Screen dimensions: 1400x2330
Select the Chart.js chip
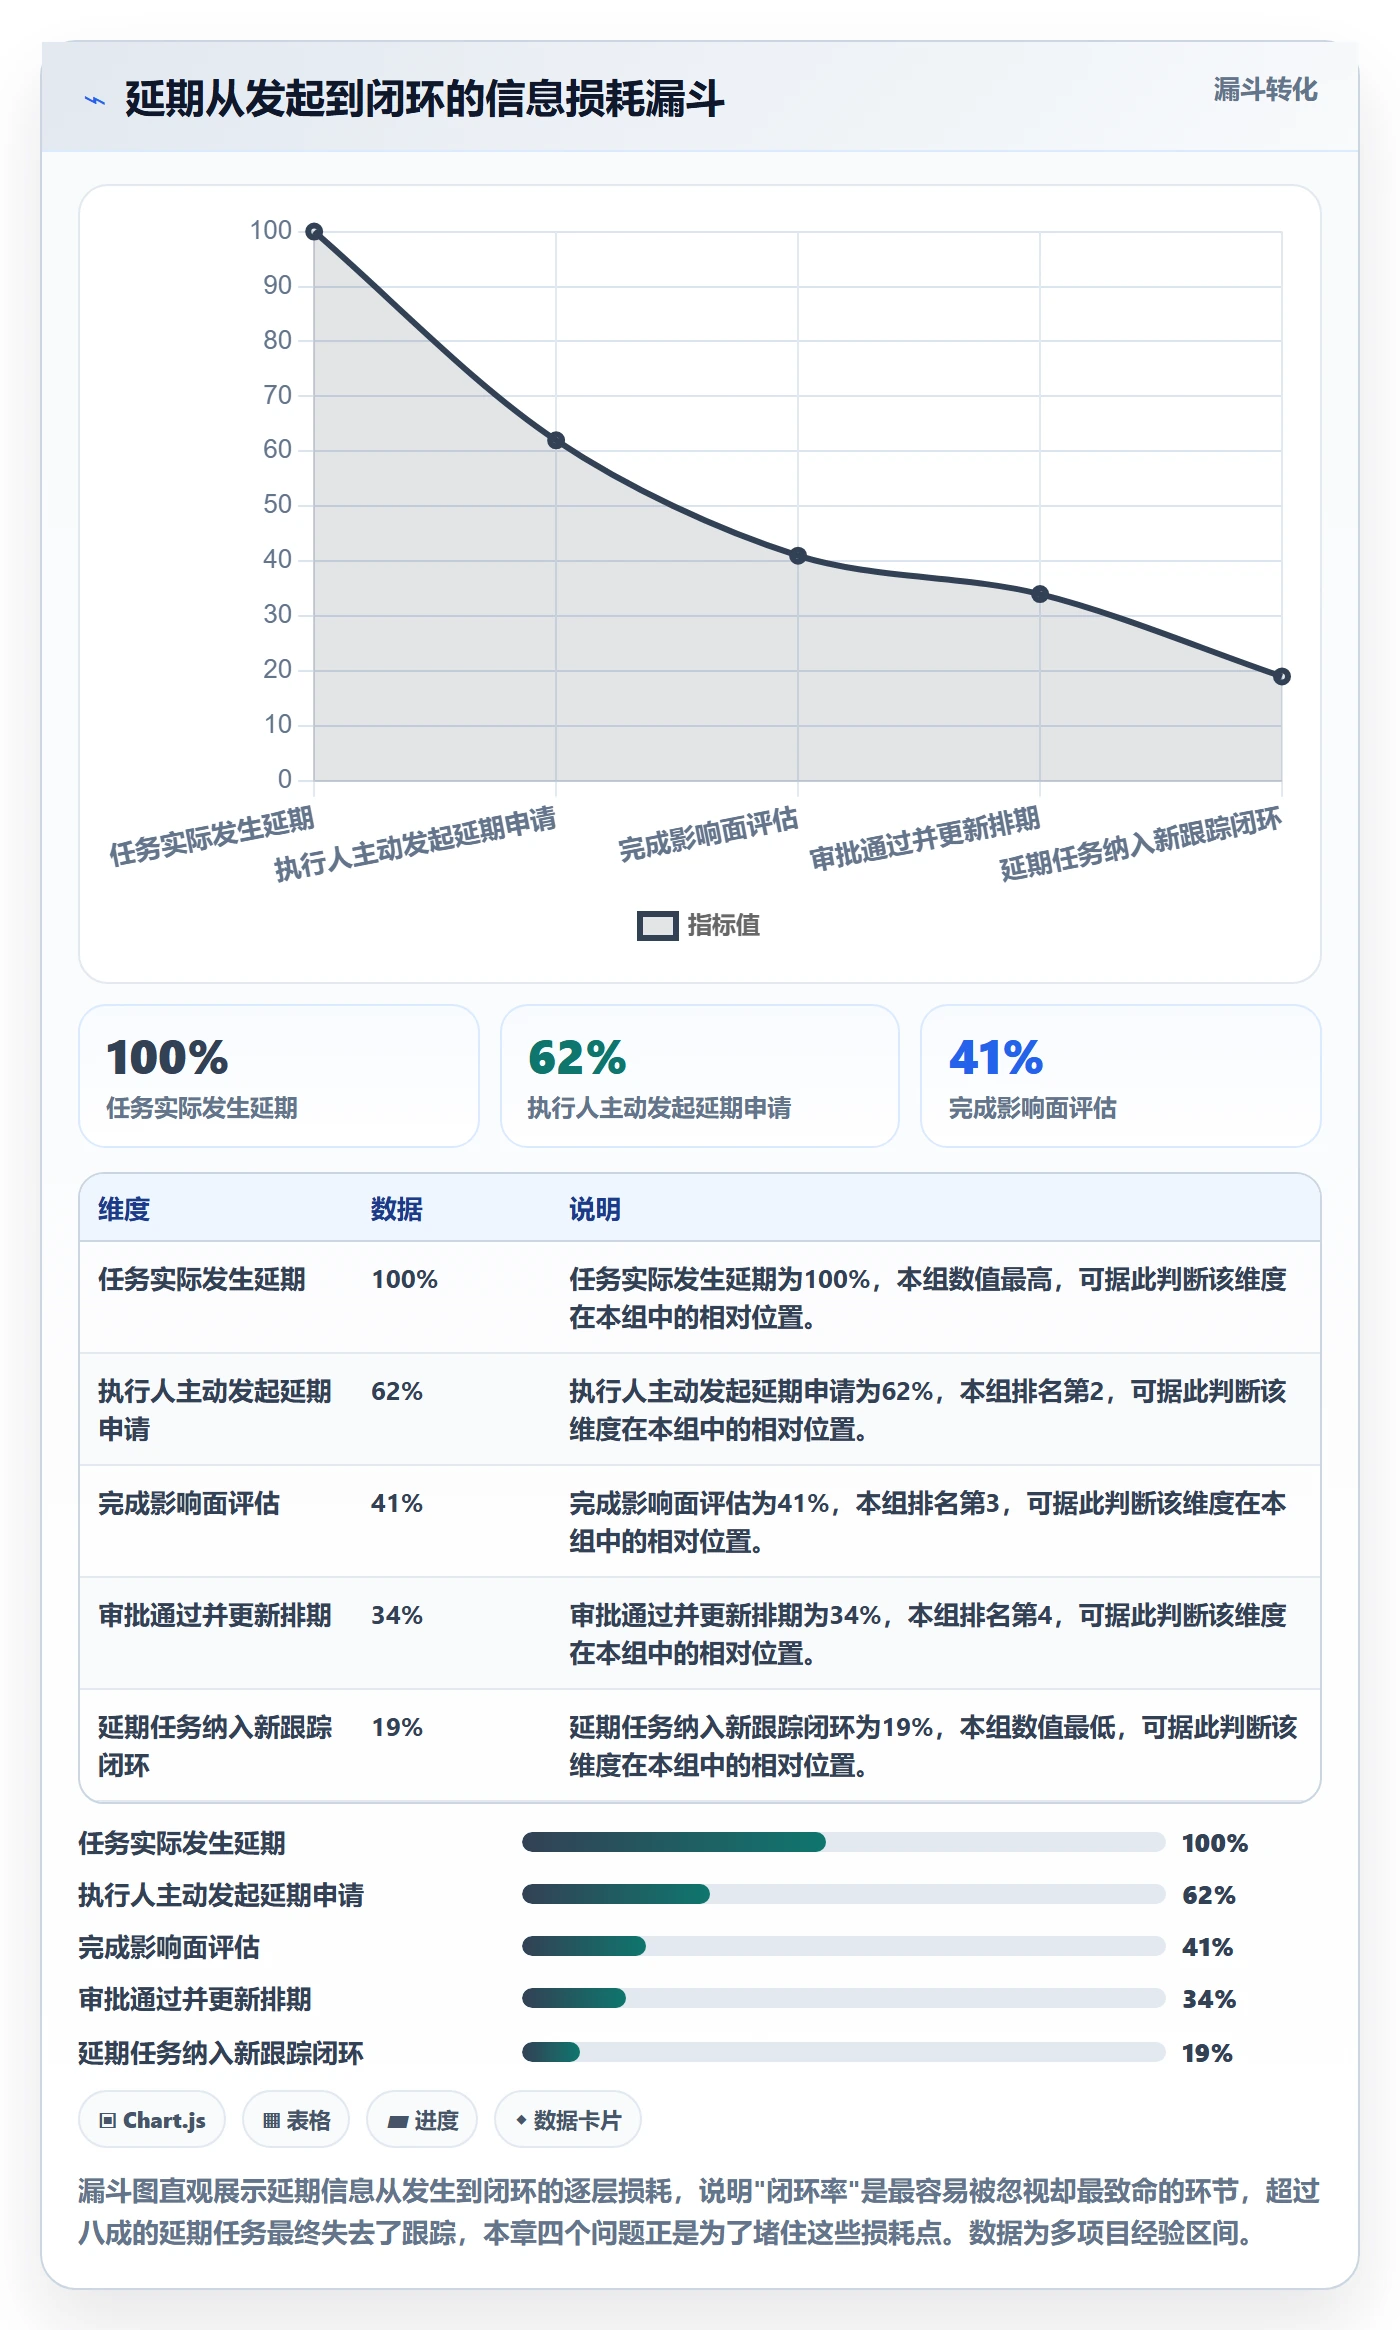[152, 2120]
